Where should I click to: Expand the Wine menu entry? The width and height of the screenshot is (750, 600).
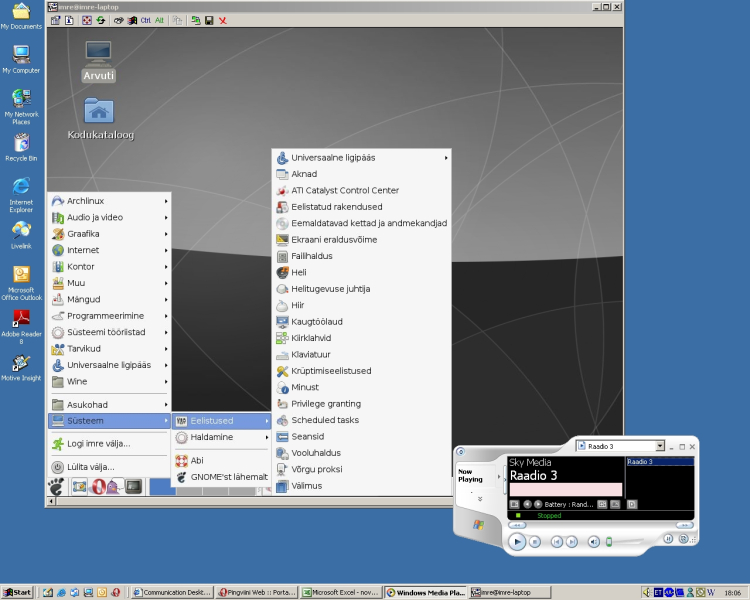click(110, 381)
